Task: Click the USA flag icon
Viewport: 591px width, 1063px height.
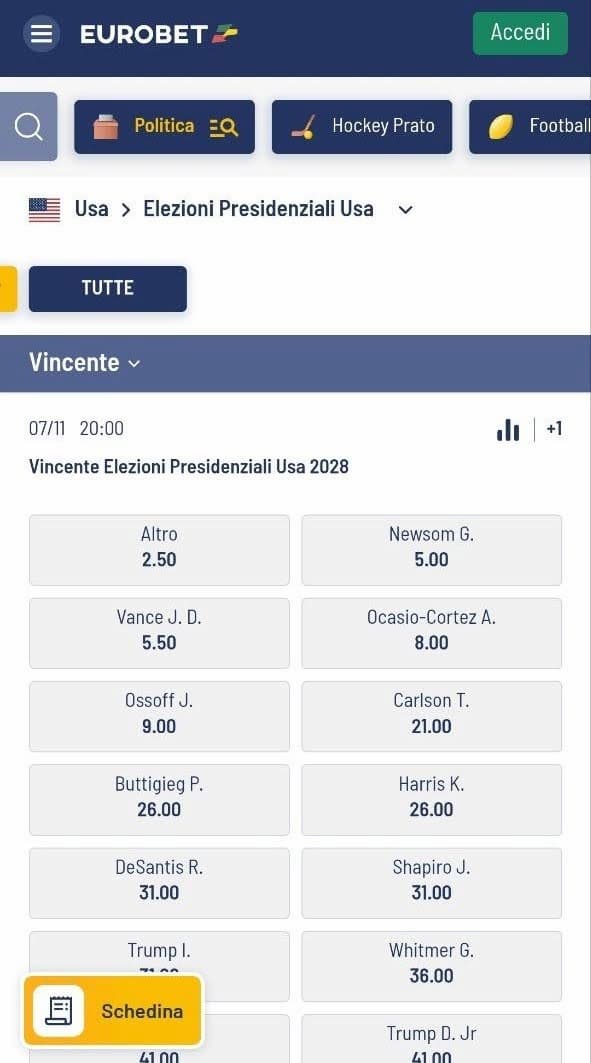Action: tap(45, 209)
